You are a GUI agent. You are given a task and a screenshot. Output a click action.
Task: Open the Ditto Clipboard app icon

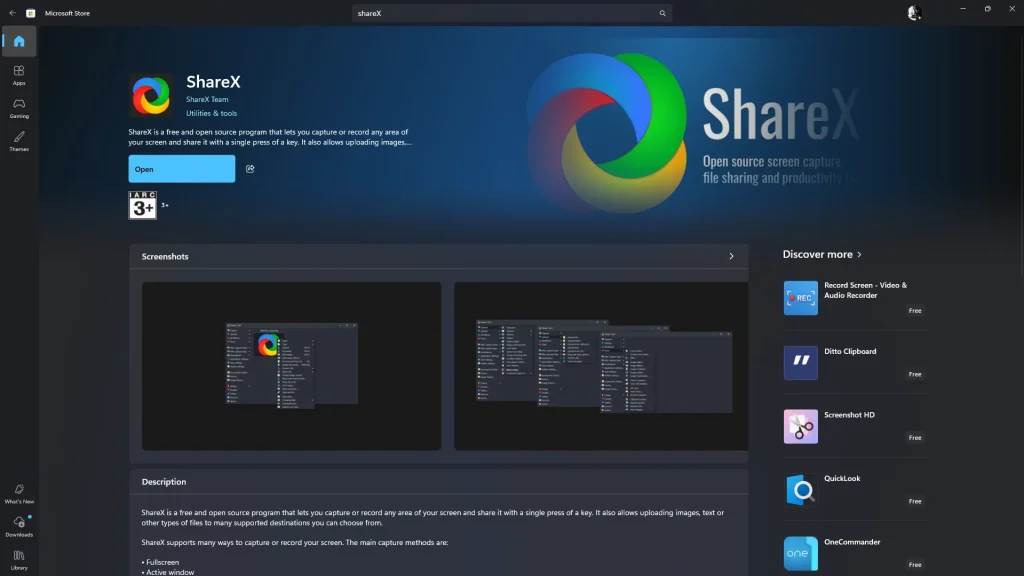[801, 362]
